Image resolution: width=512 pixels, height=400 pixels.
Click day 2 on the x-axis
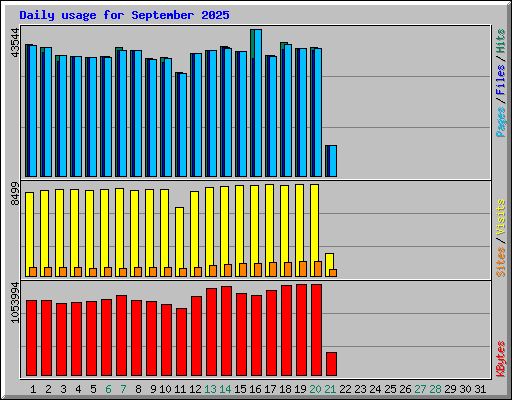click(48, 389)
